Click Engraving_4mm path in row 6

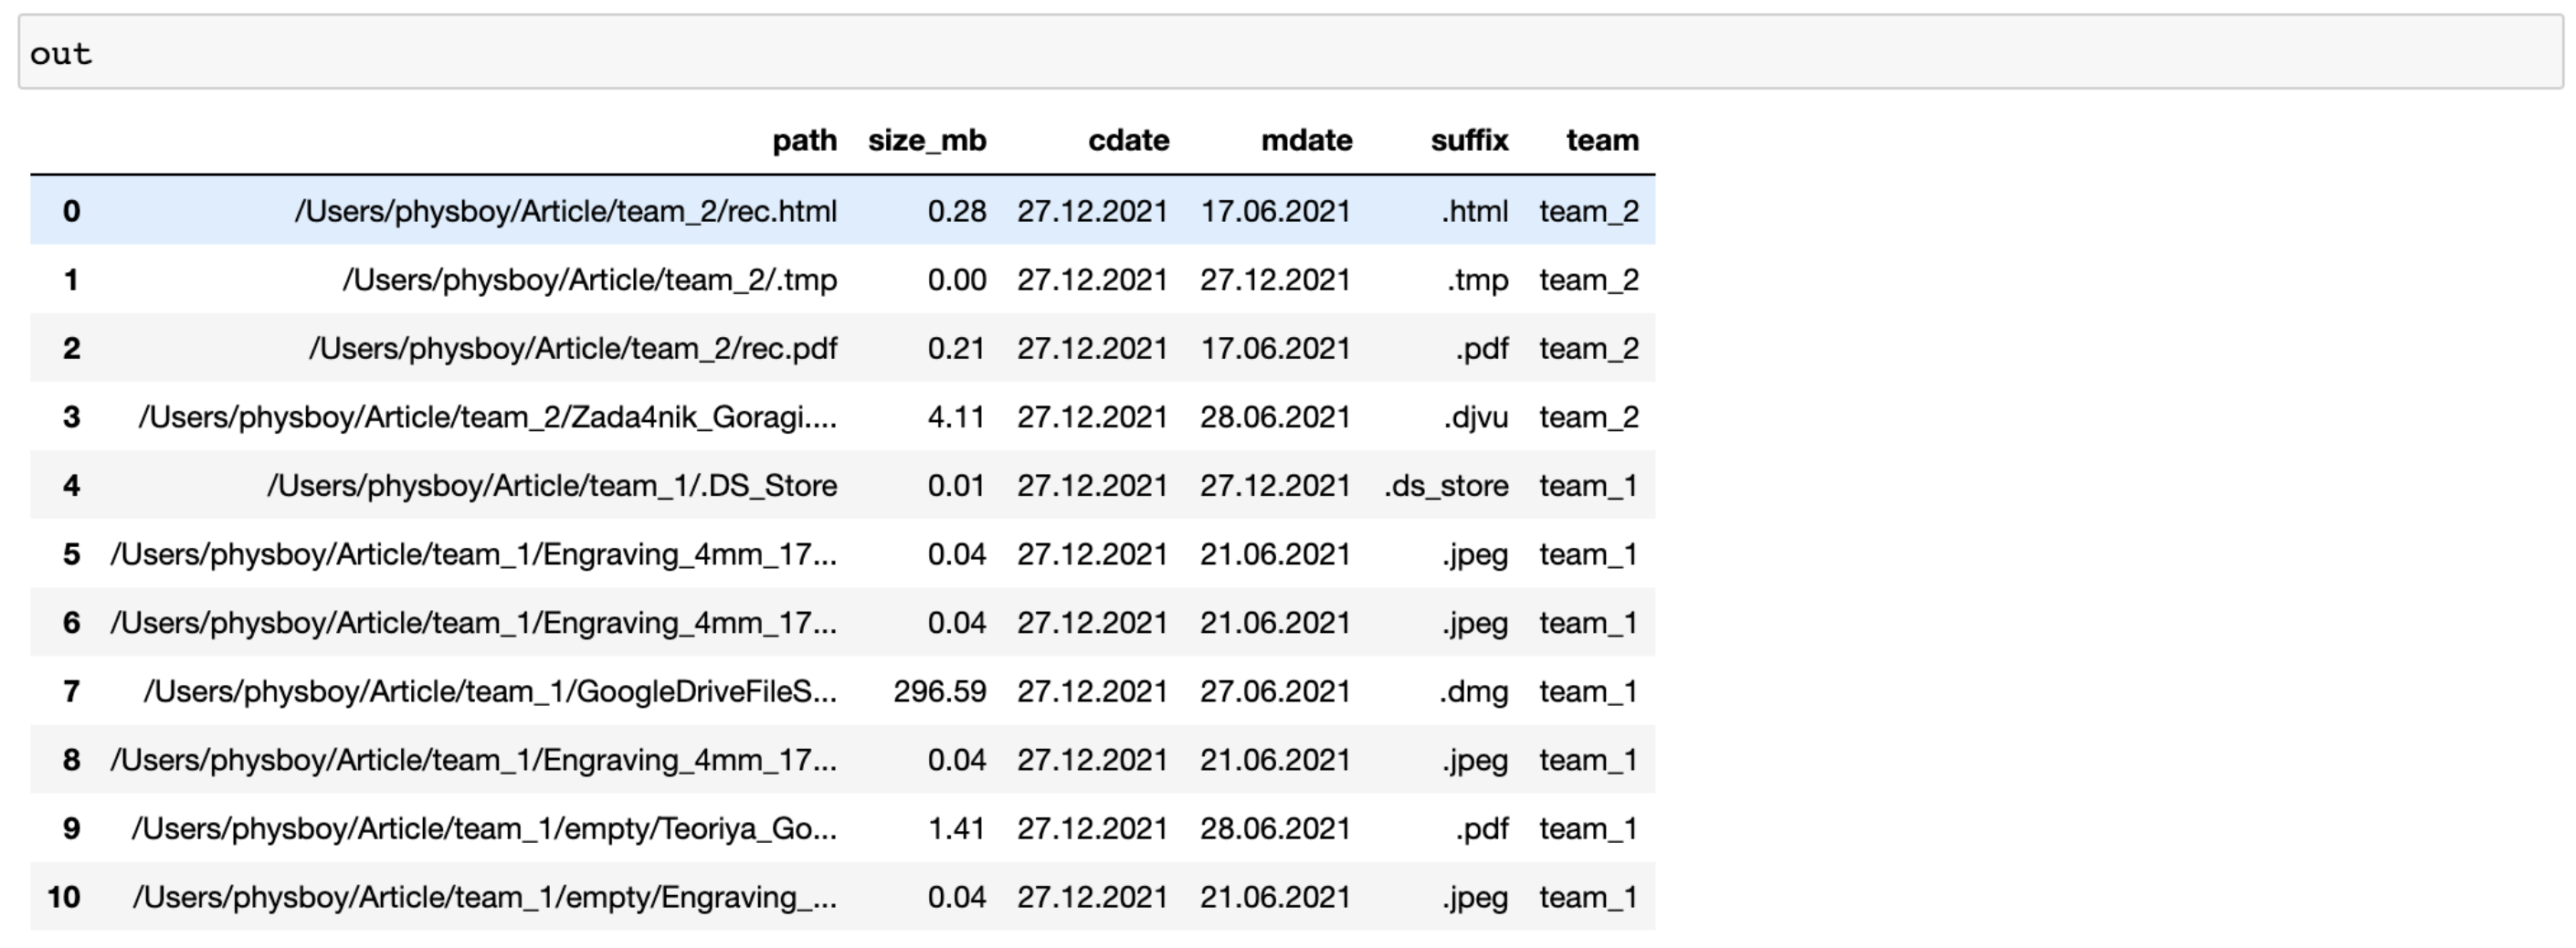click(474, 623)
